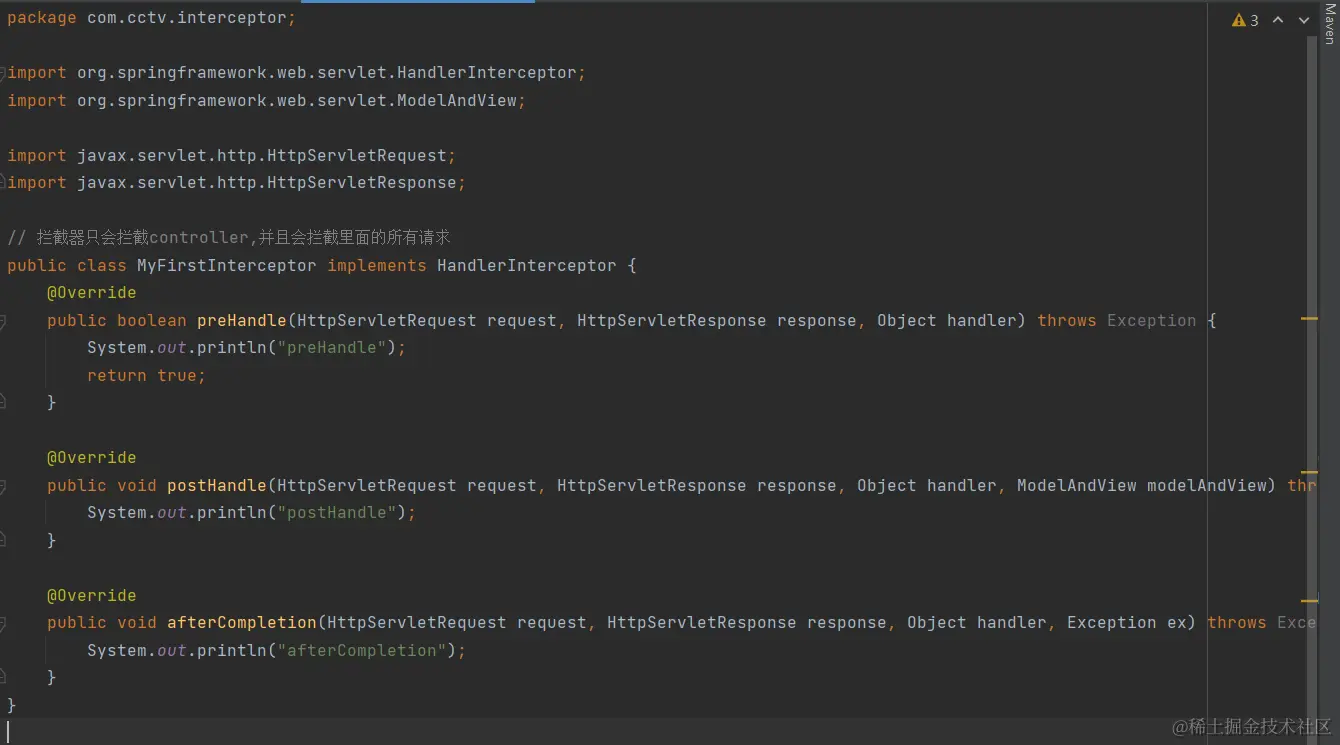The height and width of the screenshot is (745, 1340).
Task: Click preHandle method name in declaration
Action: pos(242,321)
